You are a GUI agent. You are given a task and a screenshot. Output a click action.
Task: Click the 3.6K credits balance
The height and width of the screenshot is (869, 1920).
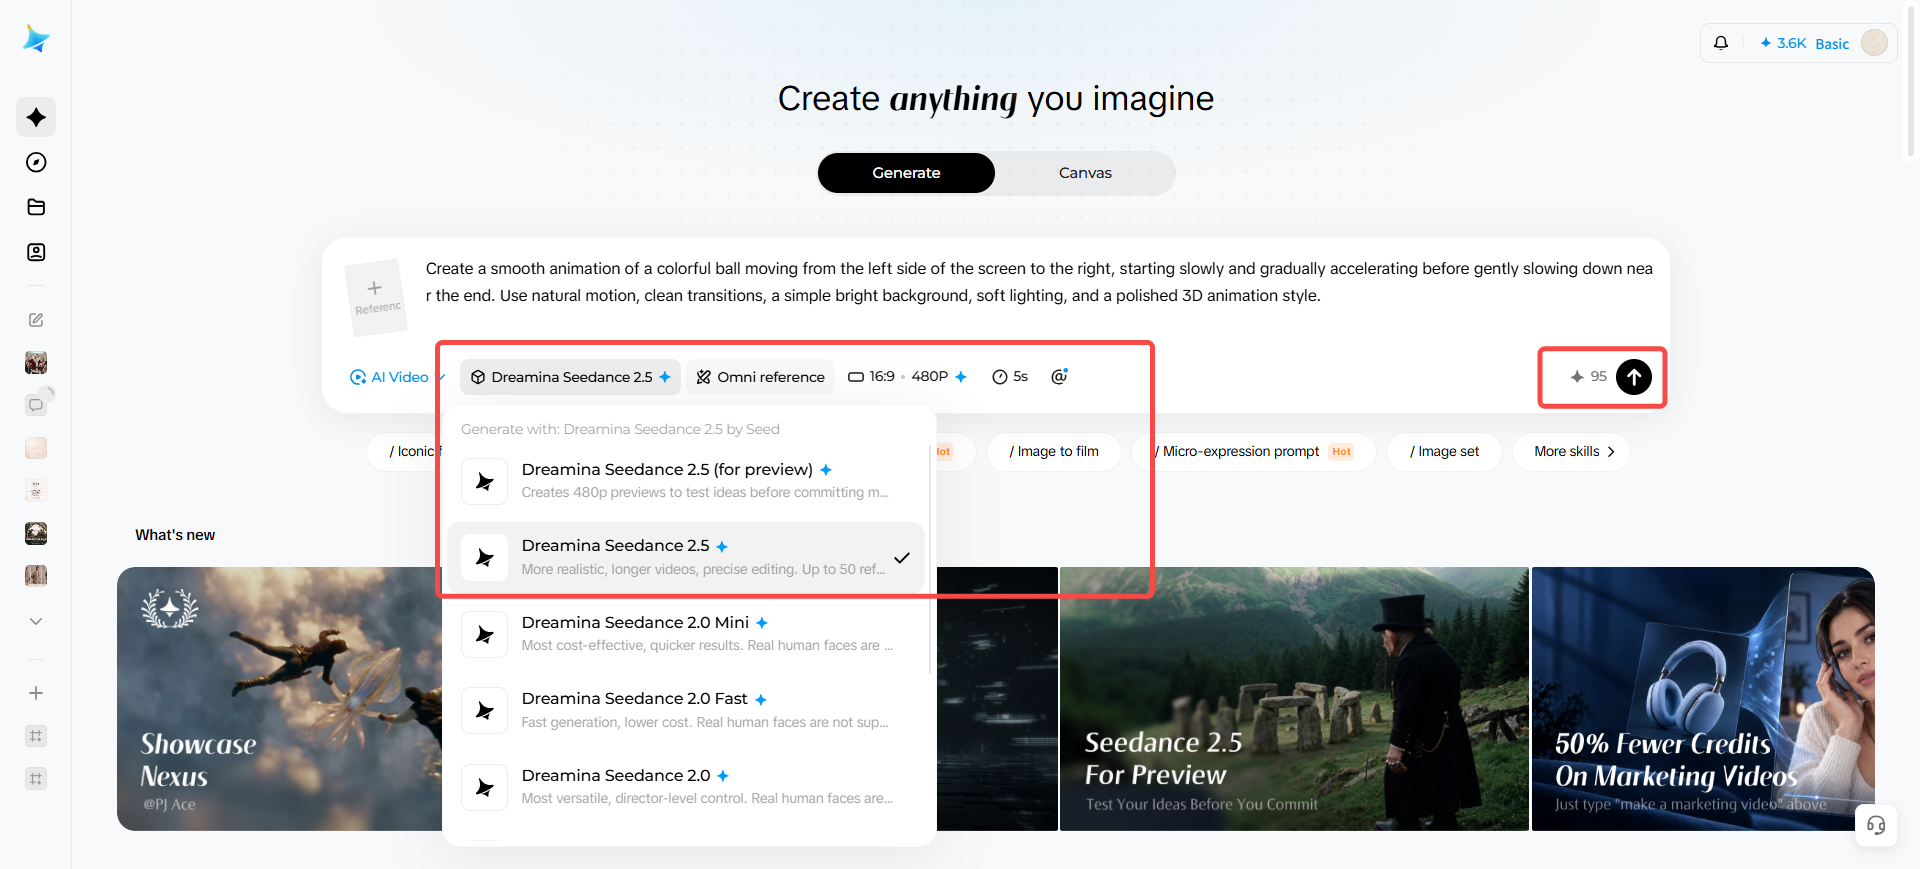(x=1783, y=43)
